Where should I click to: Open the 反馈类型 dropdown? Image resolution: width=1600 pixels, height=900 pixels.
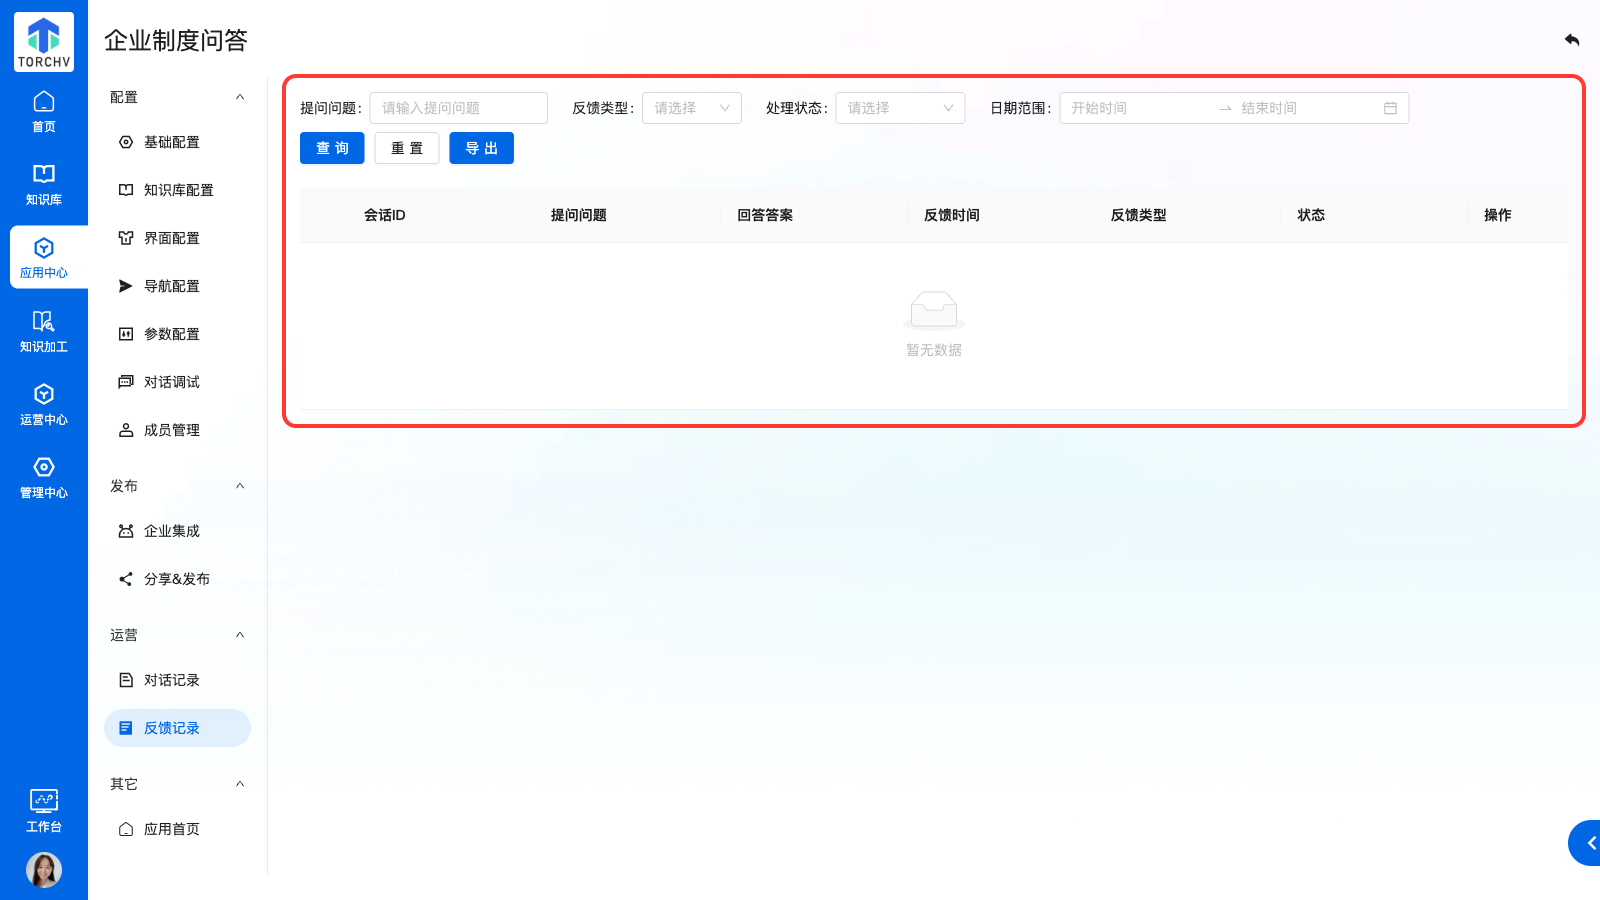pyautogui.click(x=691, y=108)
